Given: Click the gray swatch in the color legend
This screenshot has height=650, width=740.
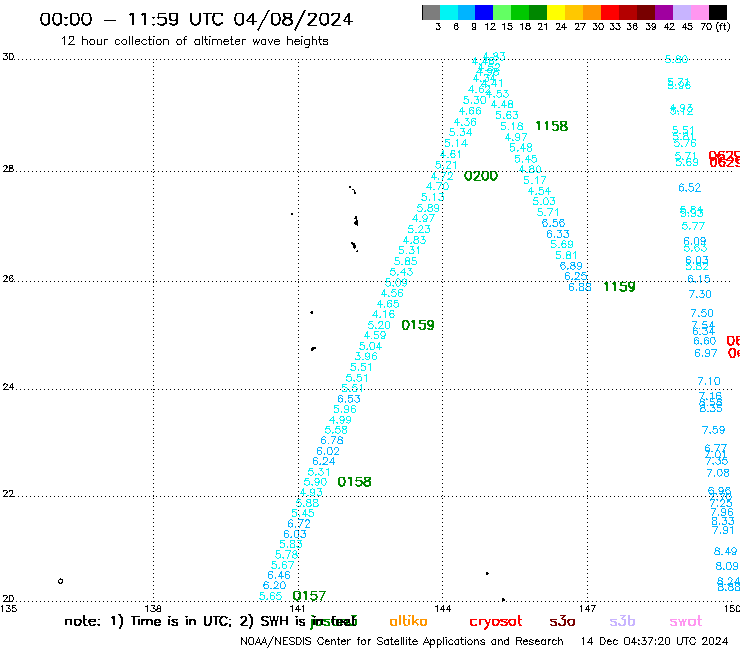Looking at the screenshot, I should coord(431,12).
